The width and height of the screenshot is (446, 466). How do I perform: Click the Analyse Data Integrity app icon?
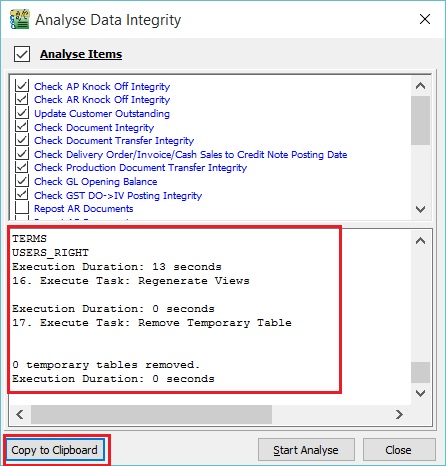pyautogui.click(x=20, y=19)
